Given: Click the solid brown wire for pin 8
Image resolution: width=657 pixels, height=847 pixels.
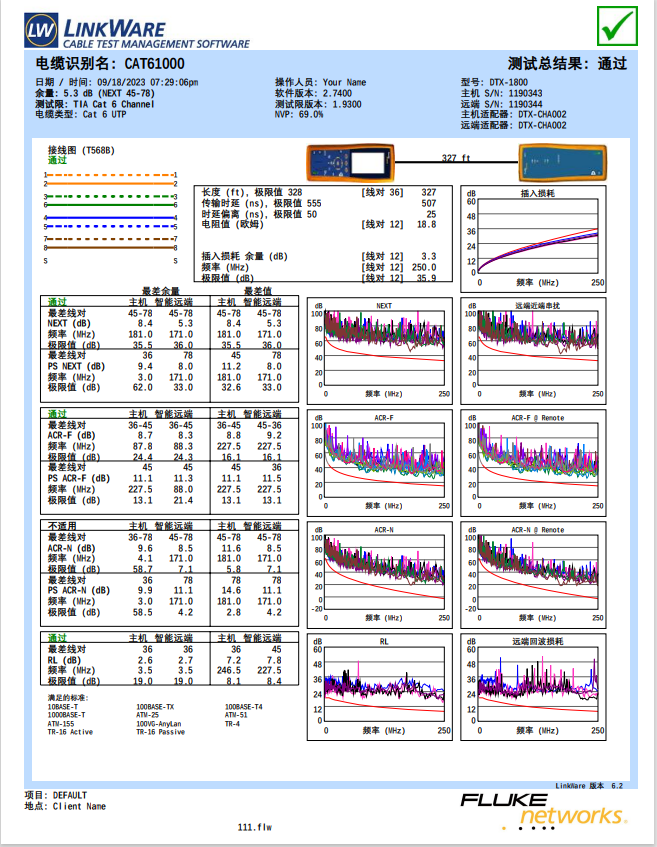Looking at the screenshot, I should tap(110, 248).
